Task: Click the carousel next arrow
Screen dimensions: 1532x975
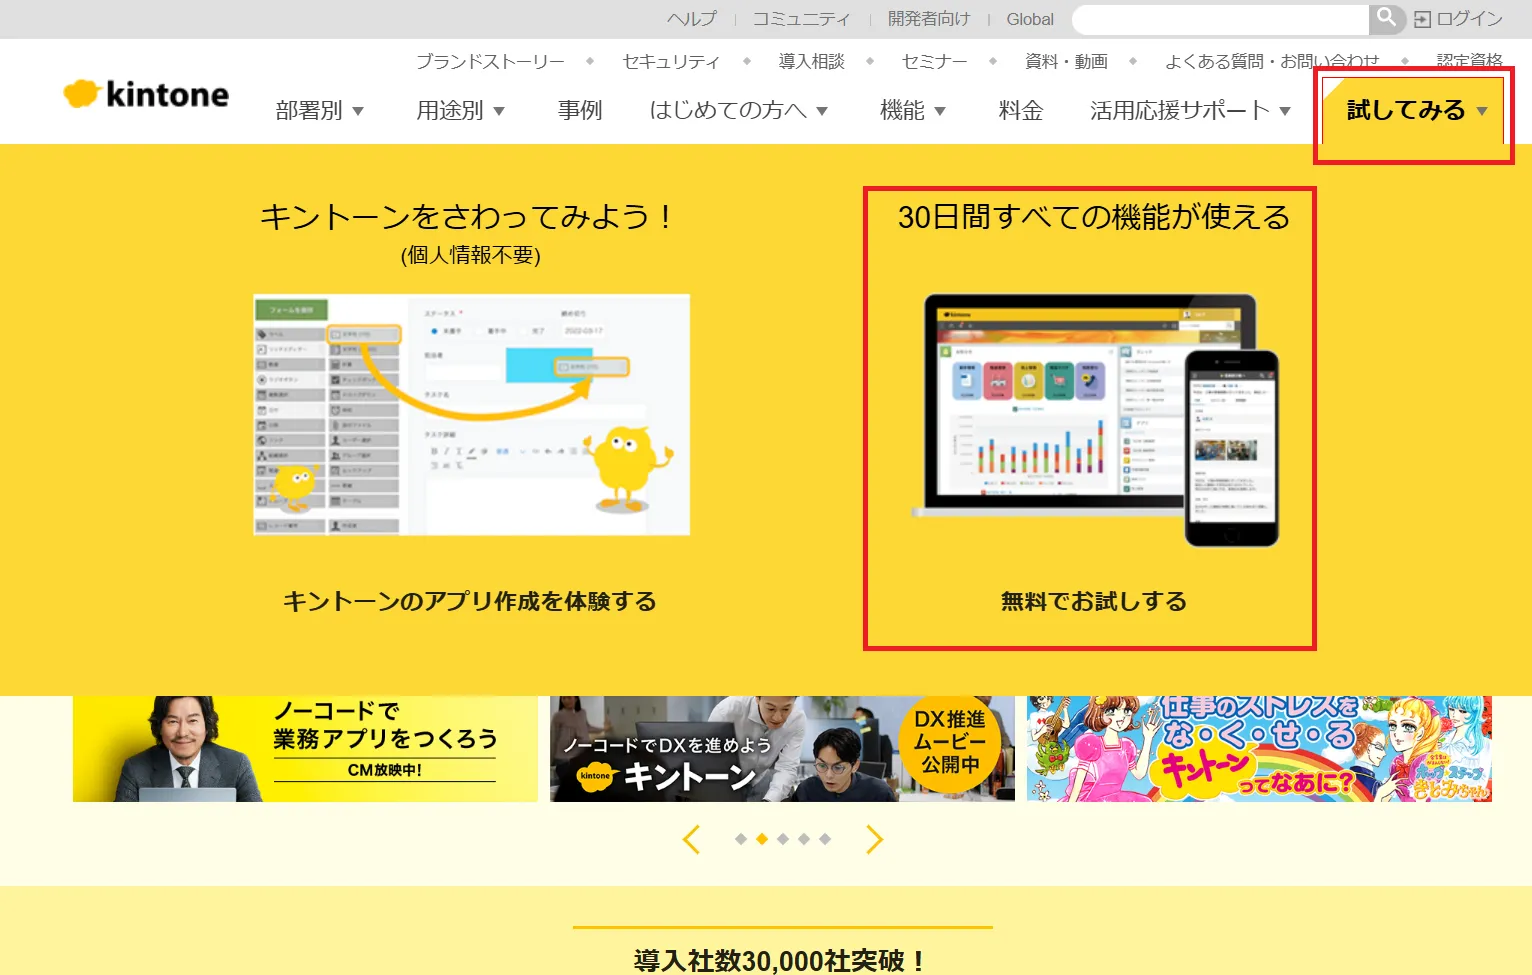Action: click(874, 840)
